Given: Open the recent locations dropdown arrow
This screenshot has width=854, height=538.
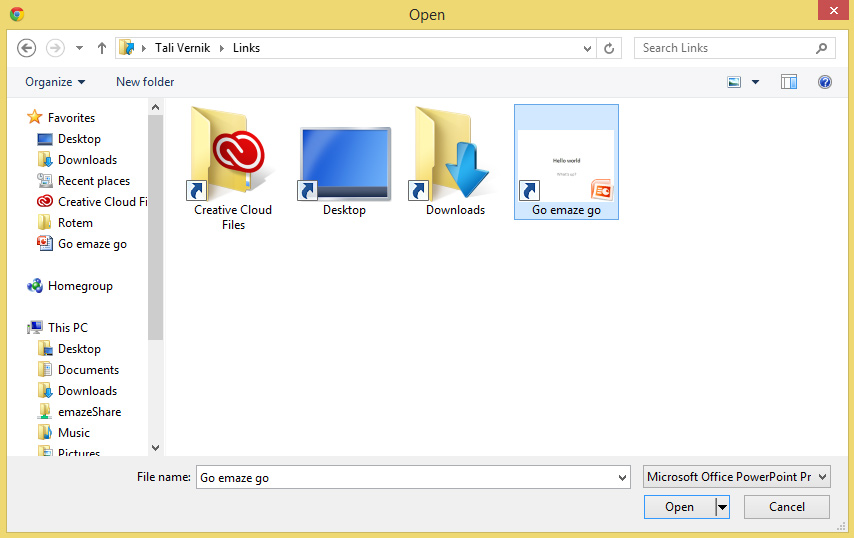Looking at the screenshot, I should (80, 48).
